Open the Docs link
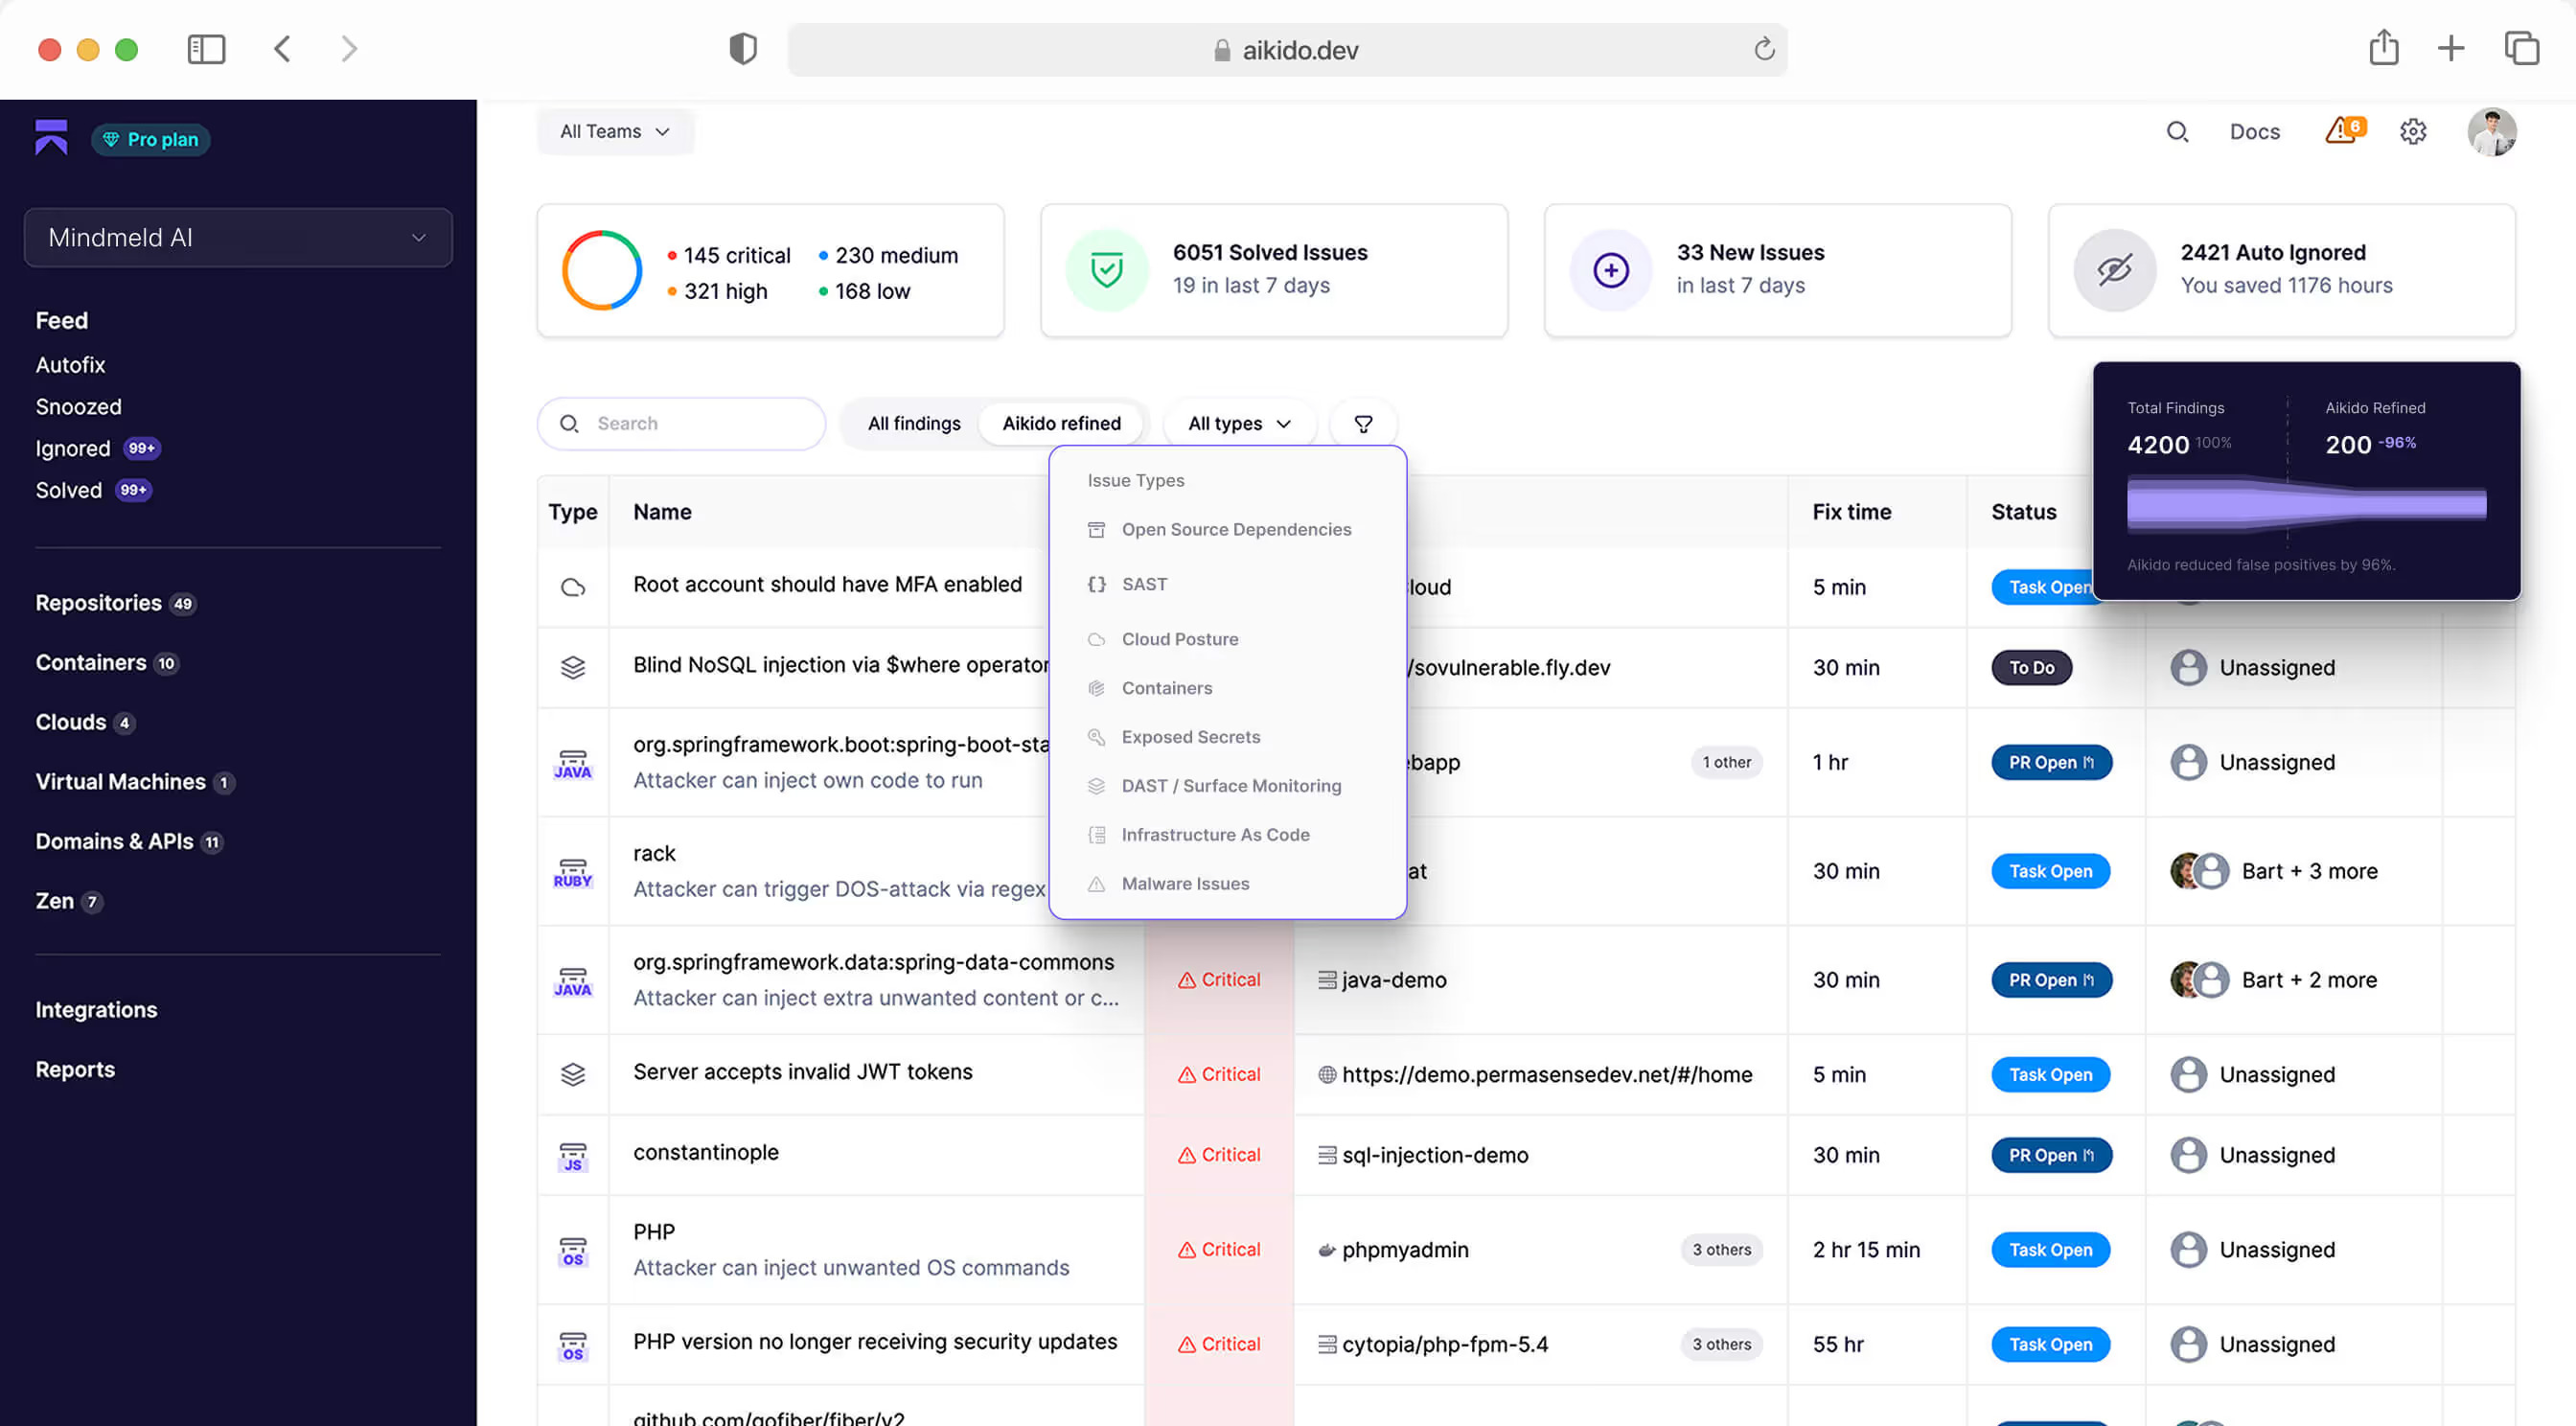Viewport: 2576px width, 1426px height. coord(2254,131)
